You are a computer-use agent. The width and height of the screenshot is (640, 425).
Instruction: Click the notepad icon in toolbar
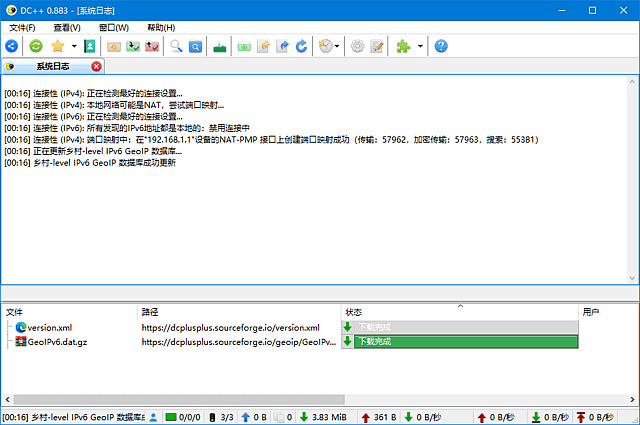click(377, 46)
